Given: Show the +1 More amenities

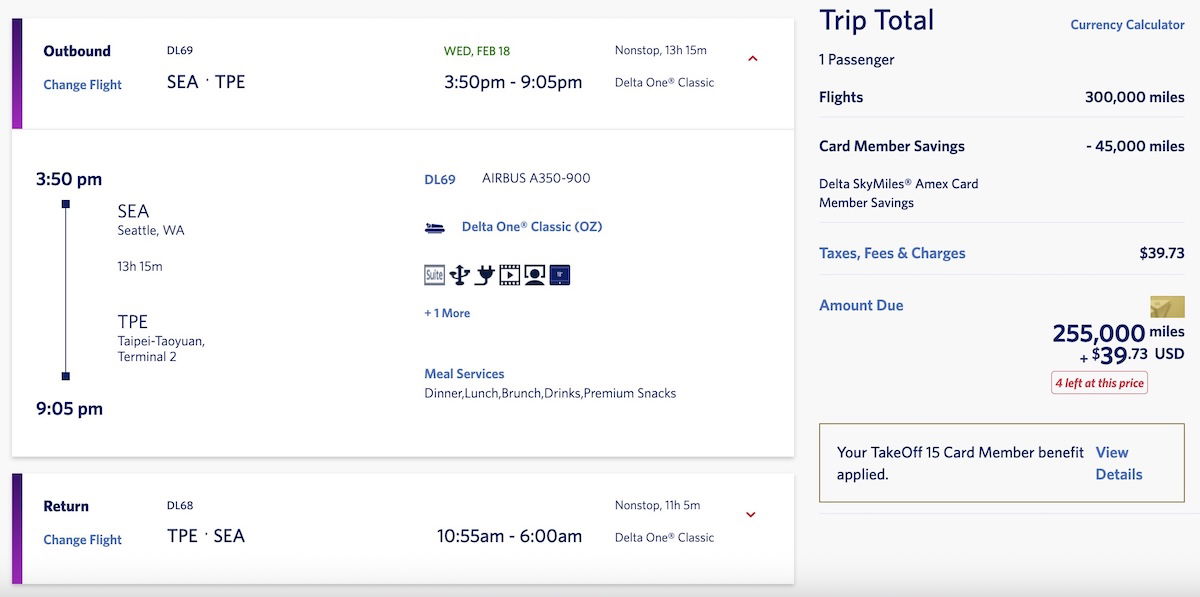Looking at the screenshot, I should pyautogui.click(x=447, y=313).
